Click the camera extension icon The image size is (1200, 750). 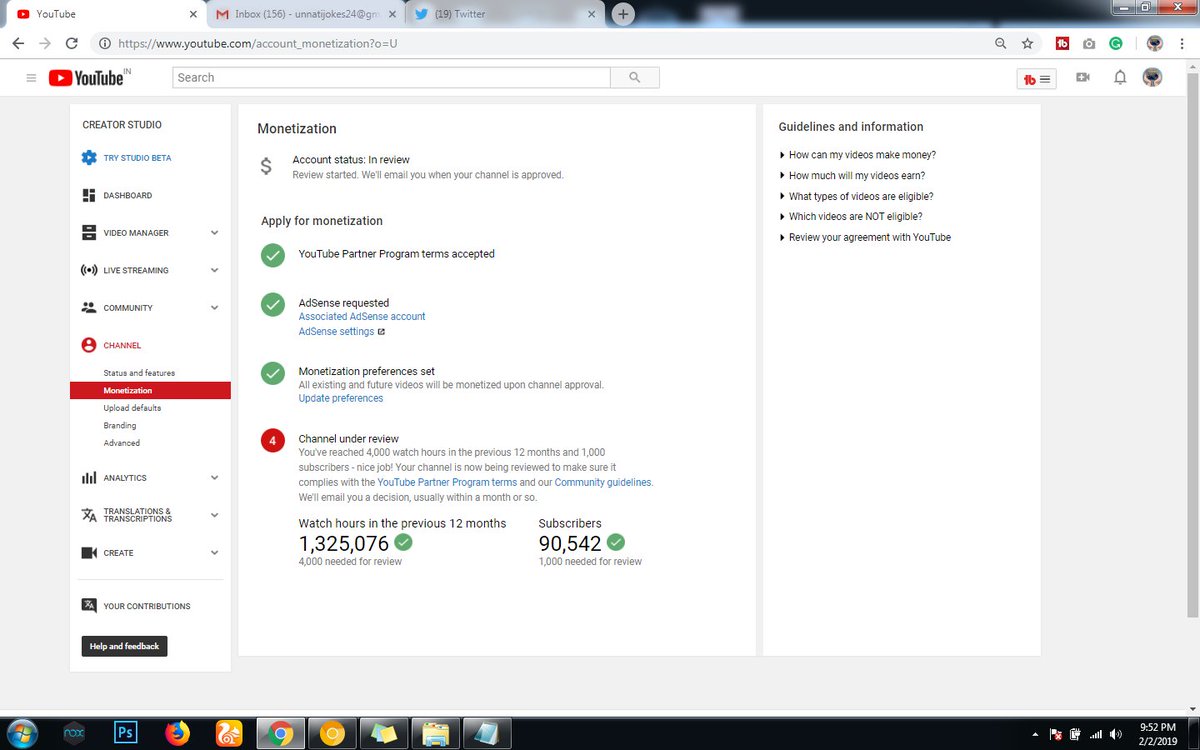tap(1089, 44)
